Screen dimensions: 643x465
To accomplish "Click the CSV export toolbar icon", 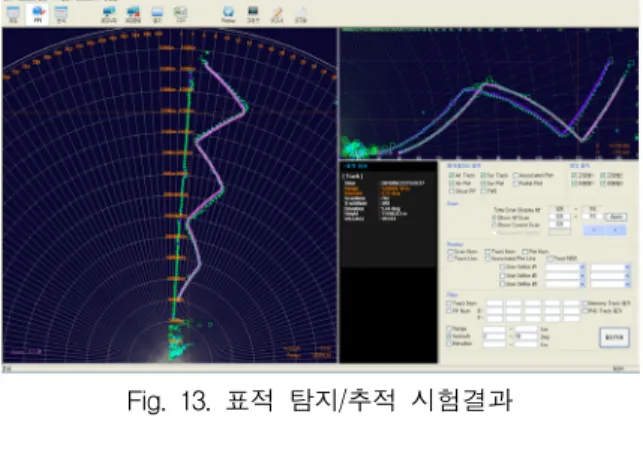I will coord(180,14).
